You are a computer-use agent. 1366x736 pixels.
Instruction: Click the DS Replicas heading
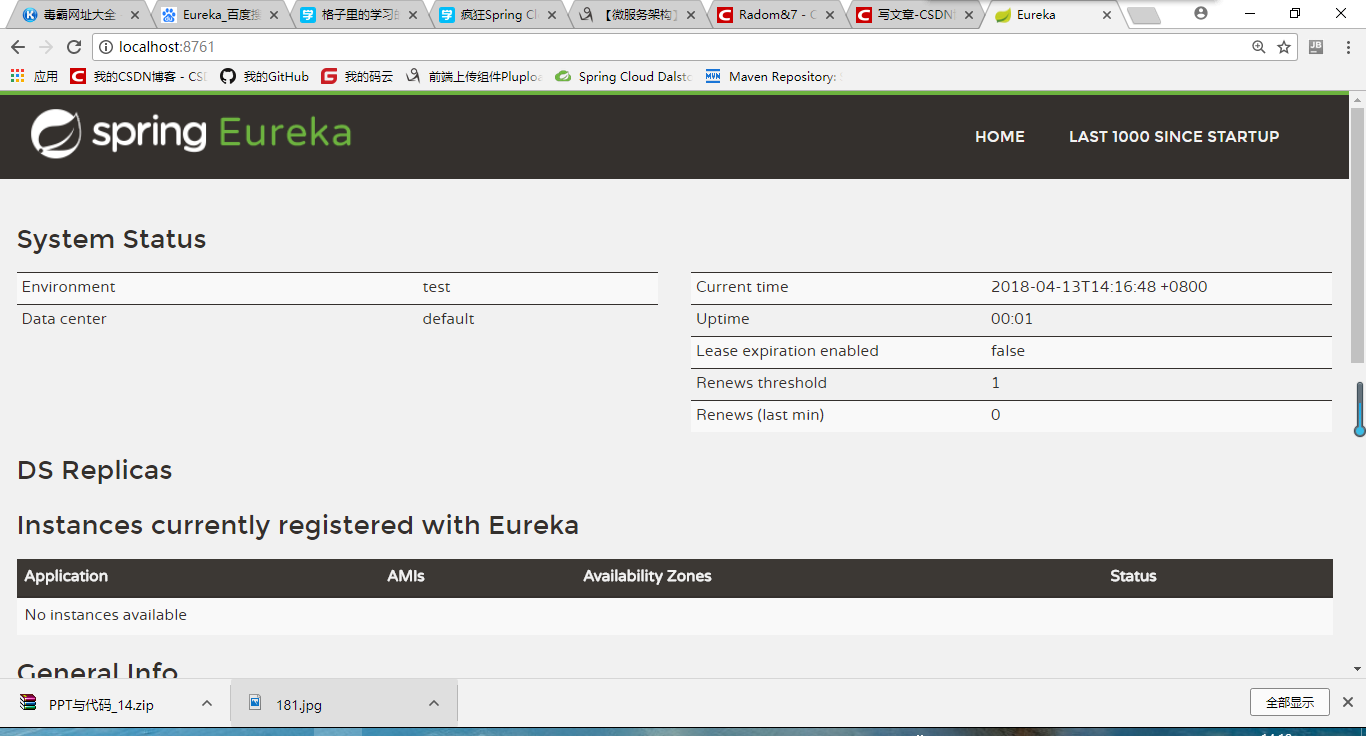[x=95, y=471]
